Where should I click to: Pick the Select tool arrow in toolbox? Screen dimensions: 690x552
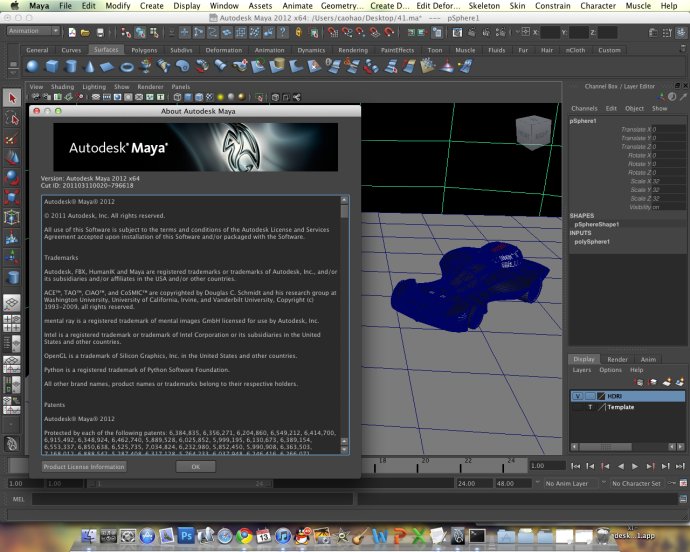pos(12,98)
